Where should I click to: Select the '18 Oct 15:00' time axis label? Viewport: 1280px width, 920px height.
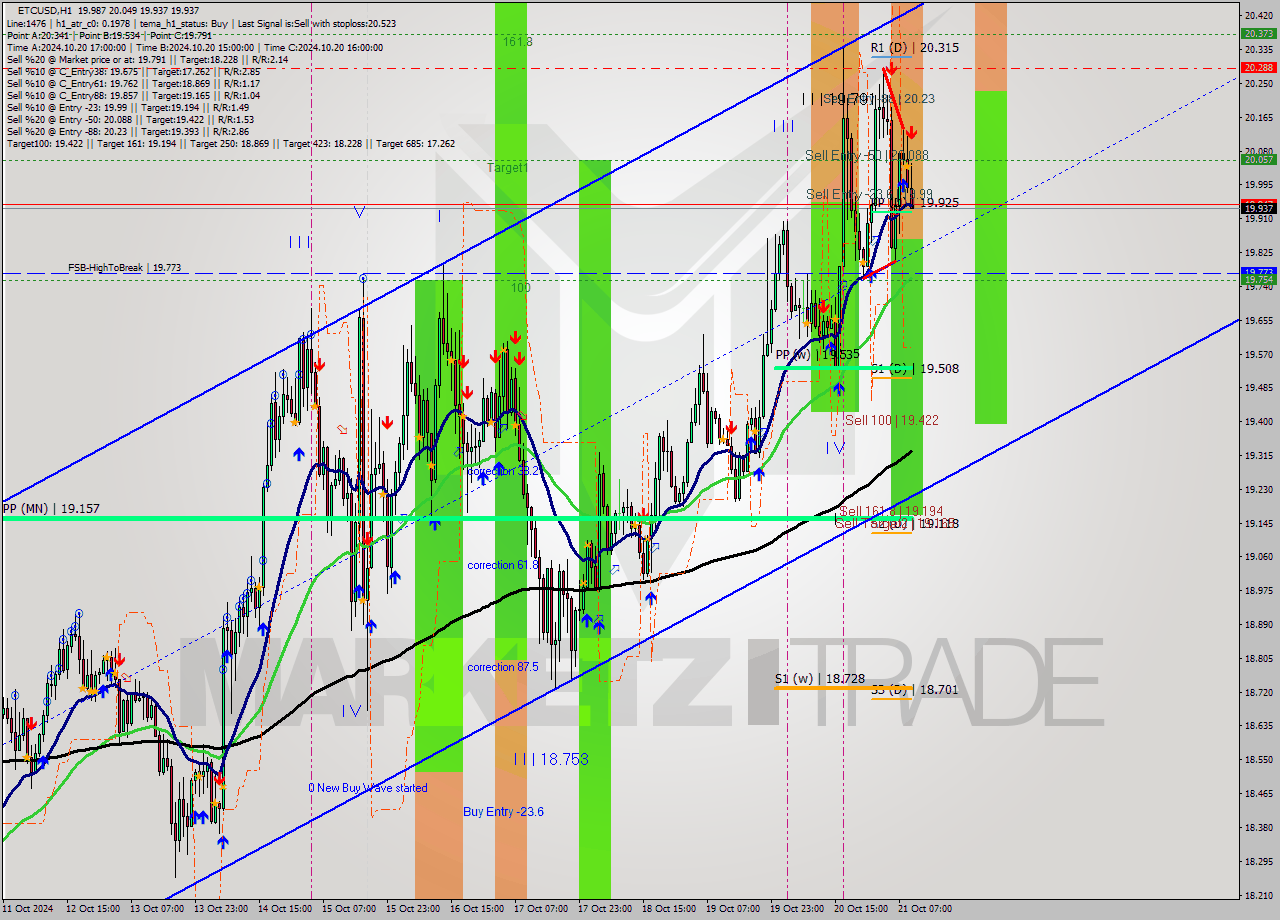669,909
